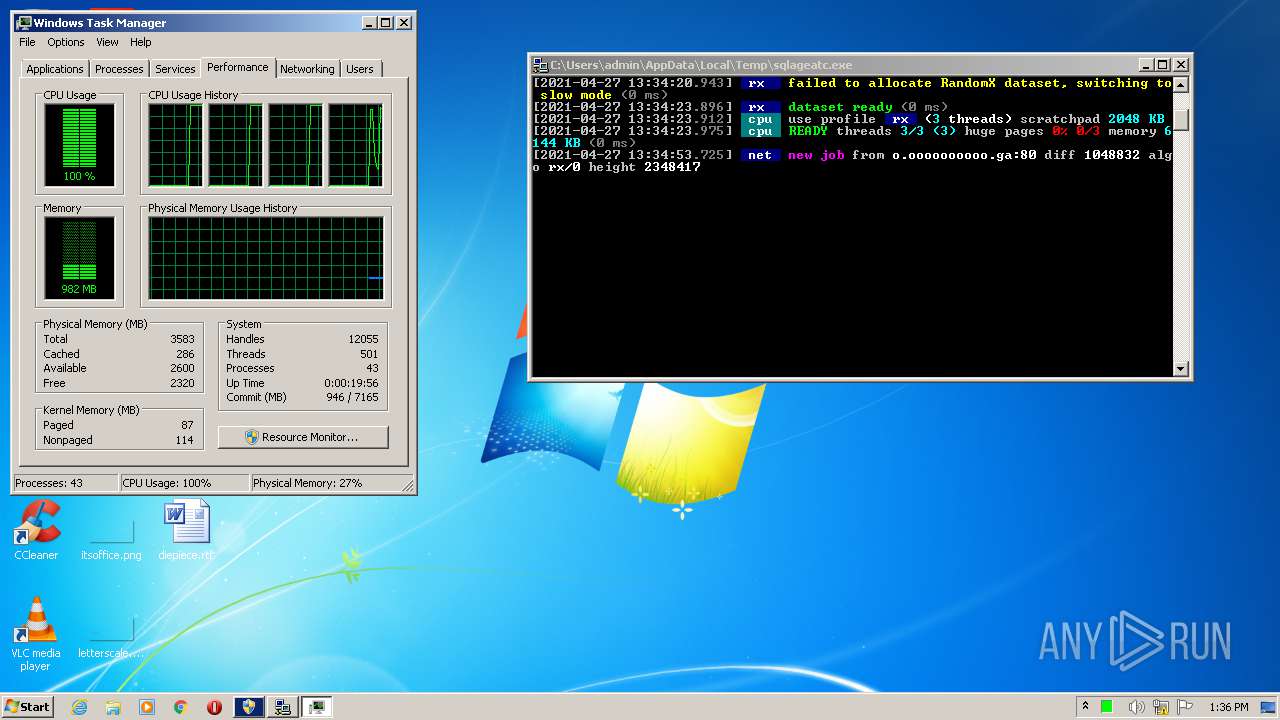Viewport: 1280px width, 720px height.
Task: Open Windows Explorer folder taskbar icon
Action: tap(113, 707)
